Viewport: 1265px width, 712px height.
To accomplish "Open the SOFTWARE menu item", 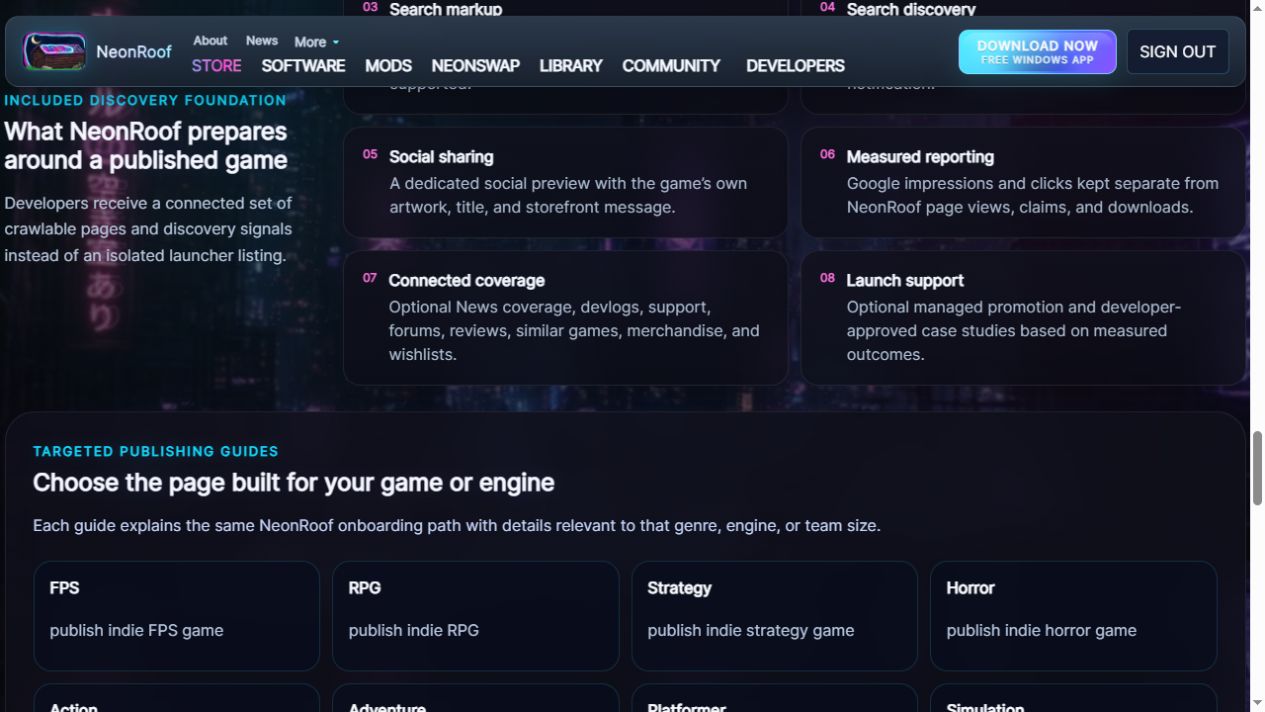I will 303,66.
